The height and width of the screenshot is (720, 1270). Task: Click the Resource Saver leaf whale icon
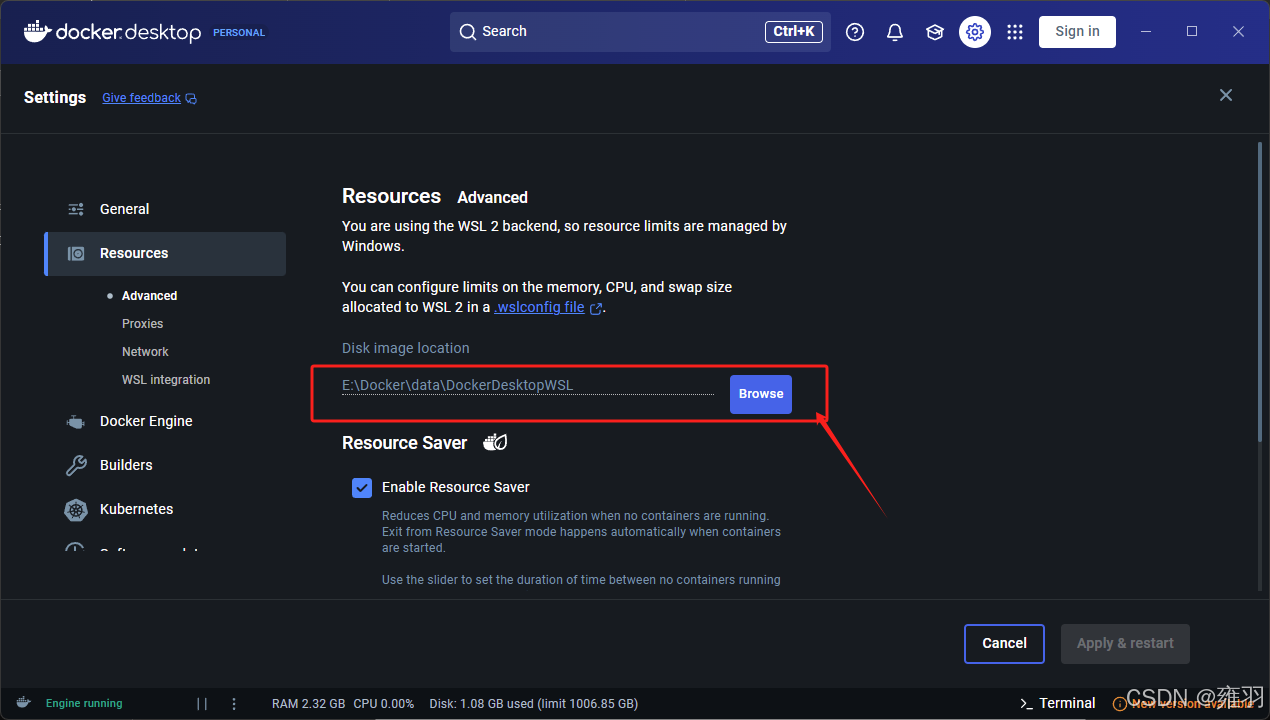[x=495, y=442]
